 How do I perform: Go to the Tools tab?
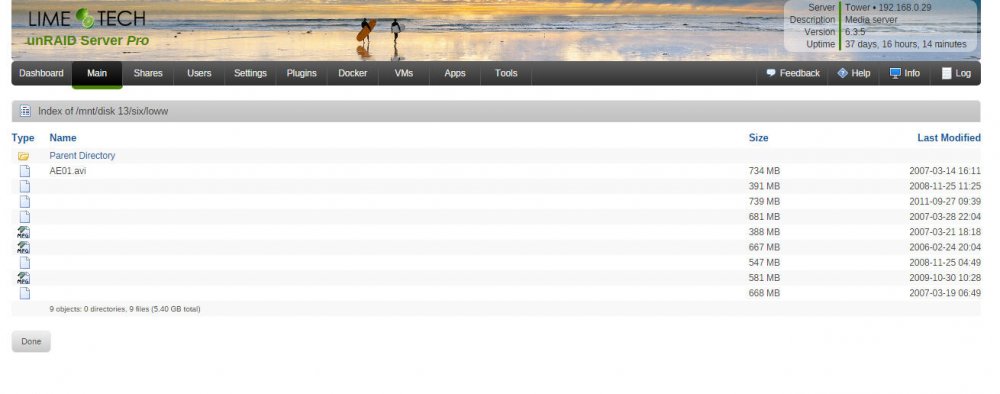point(506,73)
